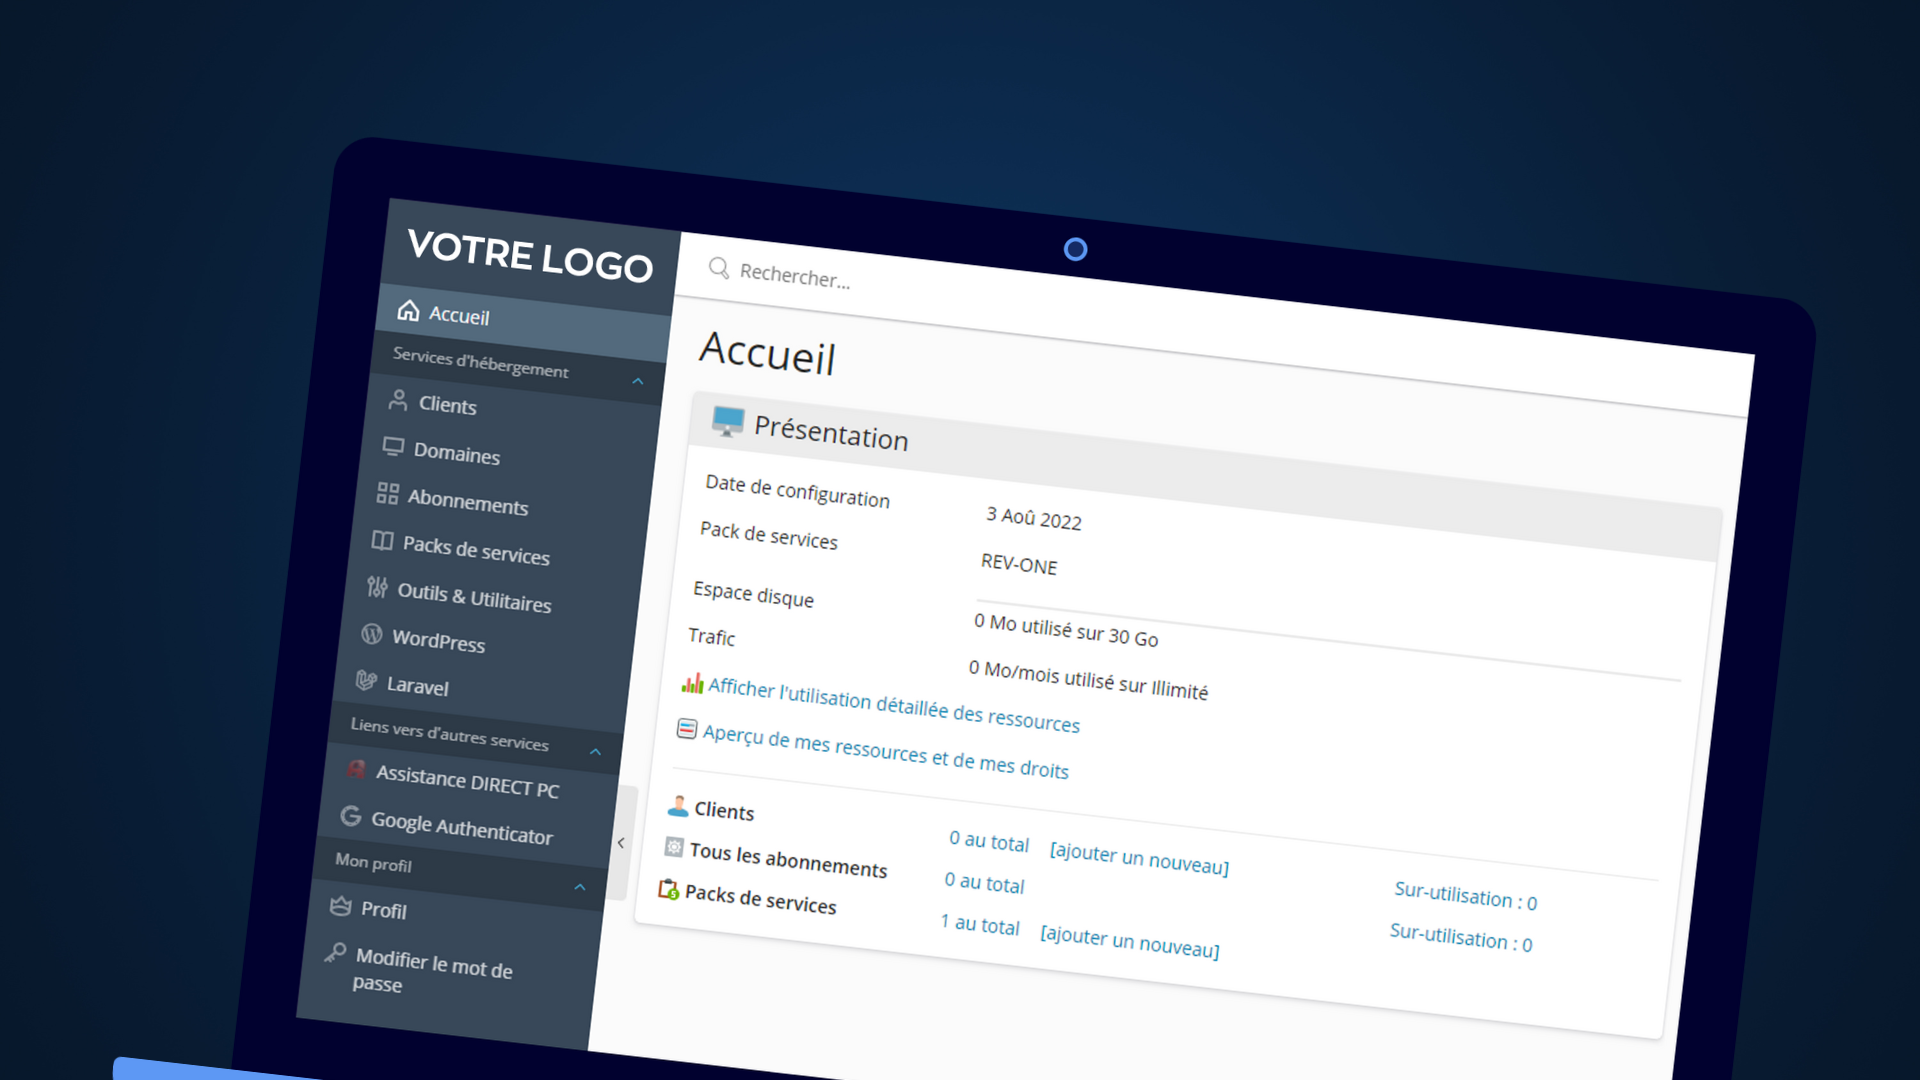Click the Outils & Utilitaires sliders icon
Screen dimensions: 1920x1080
377,587
